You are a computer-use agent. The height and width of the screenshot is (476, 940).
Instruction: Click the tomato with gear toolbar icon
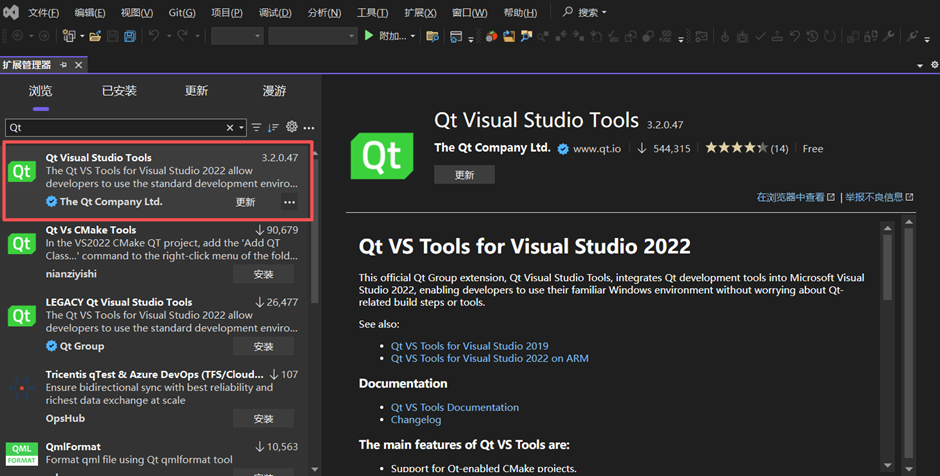(492, 37)
